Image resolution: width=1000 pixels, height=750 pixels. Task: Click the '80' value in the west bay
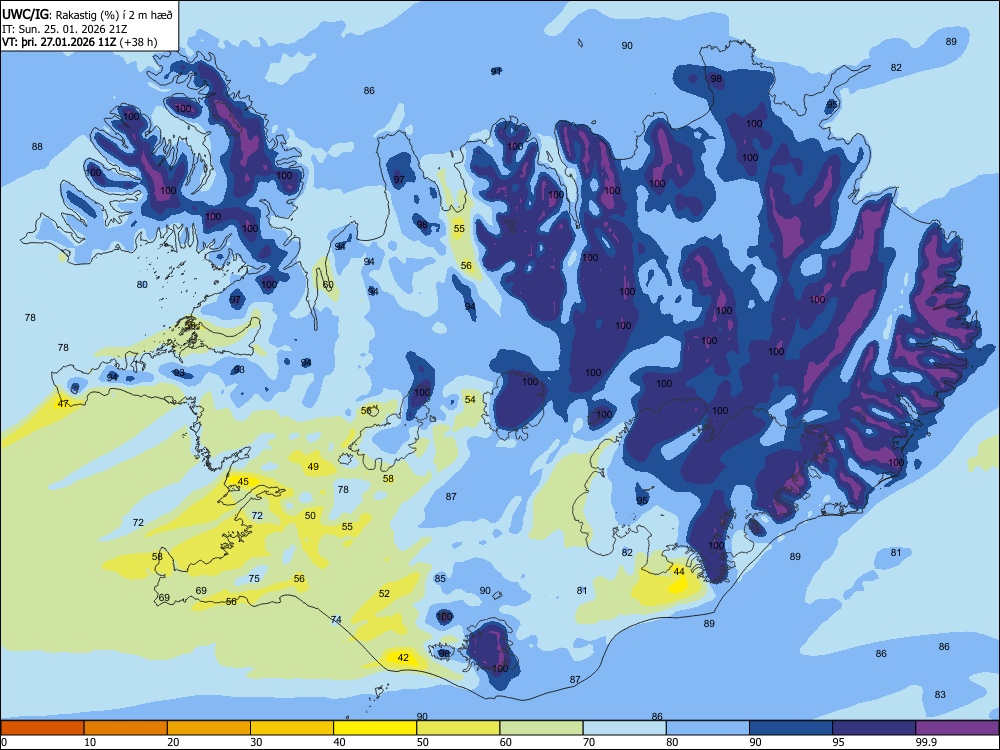[142, 285]
